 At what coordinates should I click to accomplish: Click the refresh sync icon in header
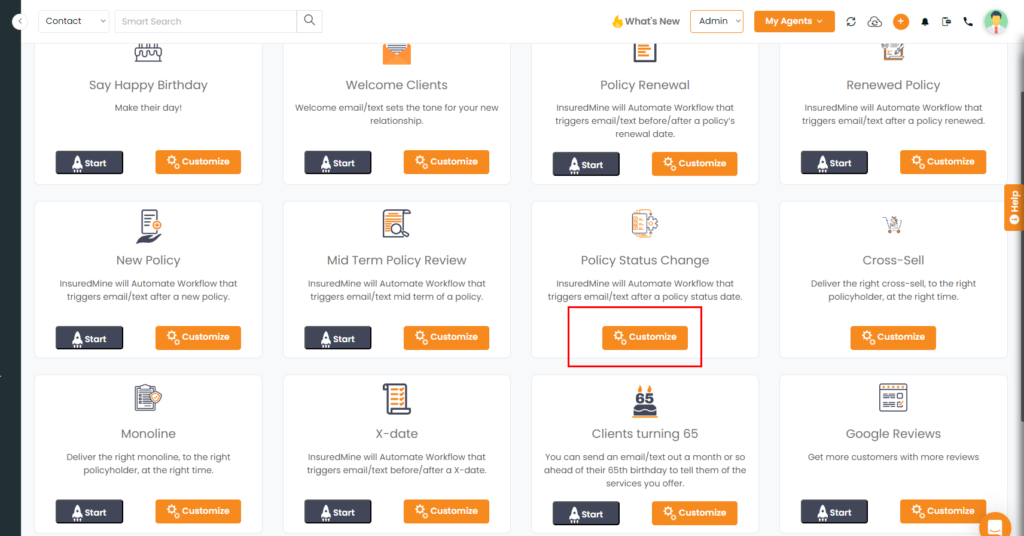(851, 22)
